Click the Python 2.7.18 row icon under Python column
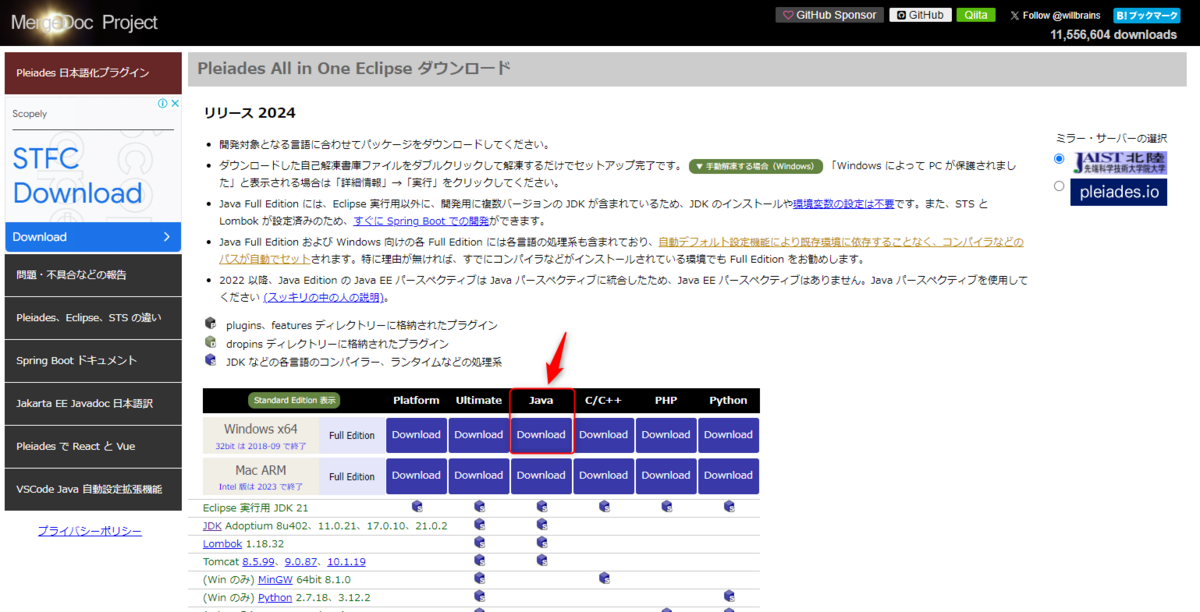Screen dimensions: 1200x612 [728, 596]
